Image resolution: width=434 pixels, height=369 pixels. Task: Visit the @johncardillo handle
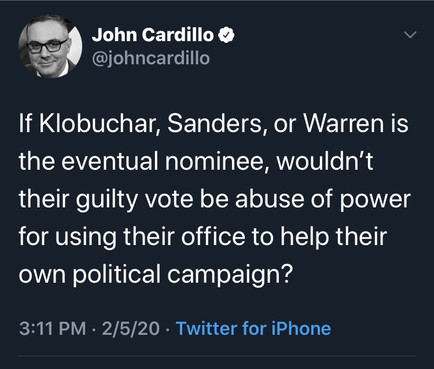[x=151, y=59]
